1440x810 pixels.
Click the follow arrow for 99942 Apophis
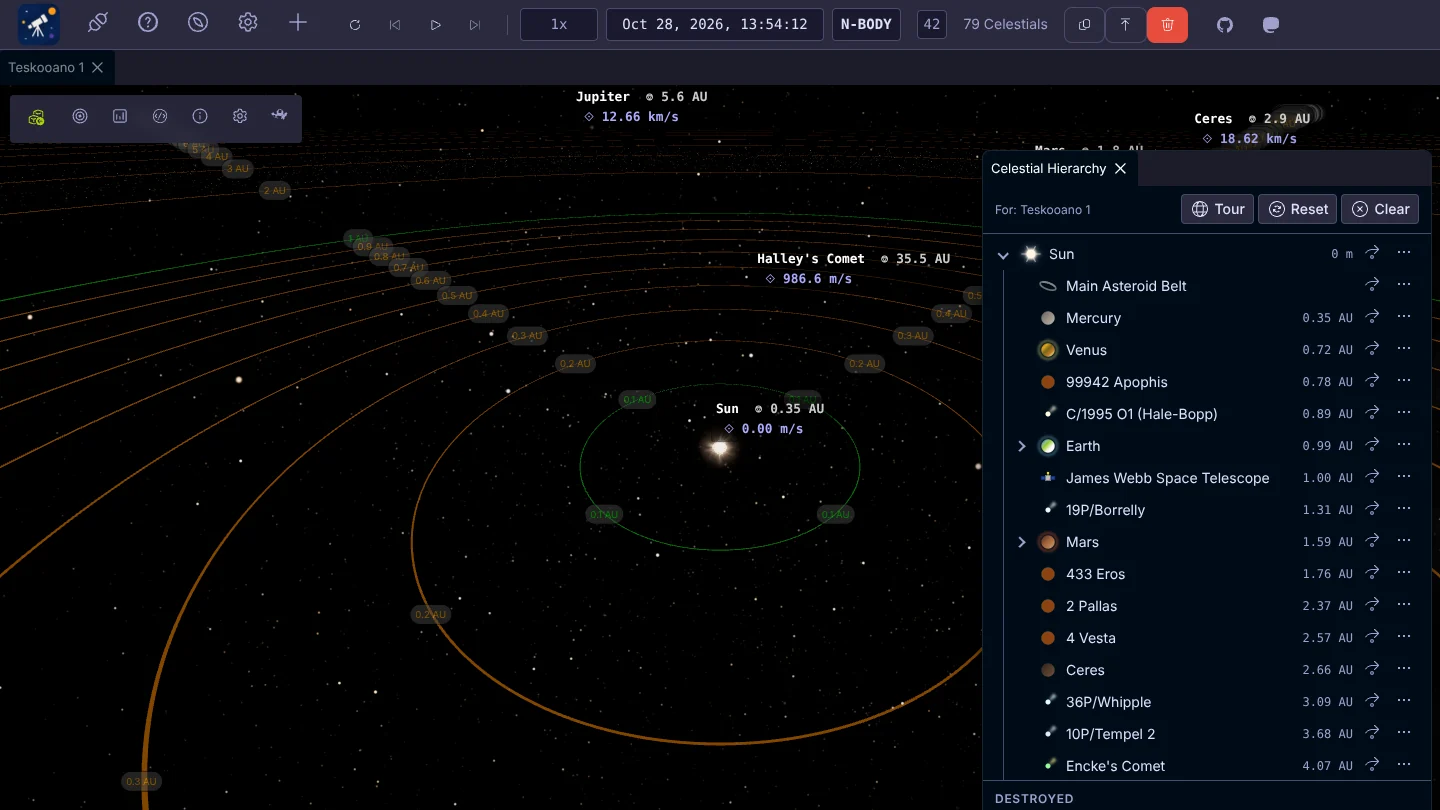tap(1373, 381)
